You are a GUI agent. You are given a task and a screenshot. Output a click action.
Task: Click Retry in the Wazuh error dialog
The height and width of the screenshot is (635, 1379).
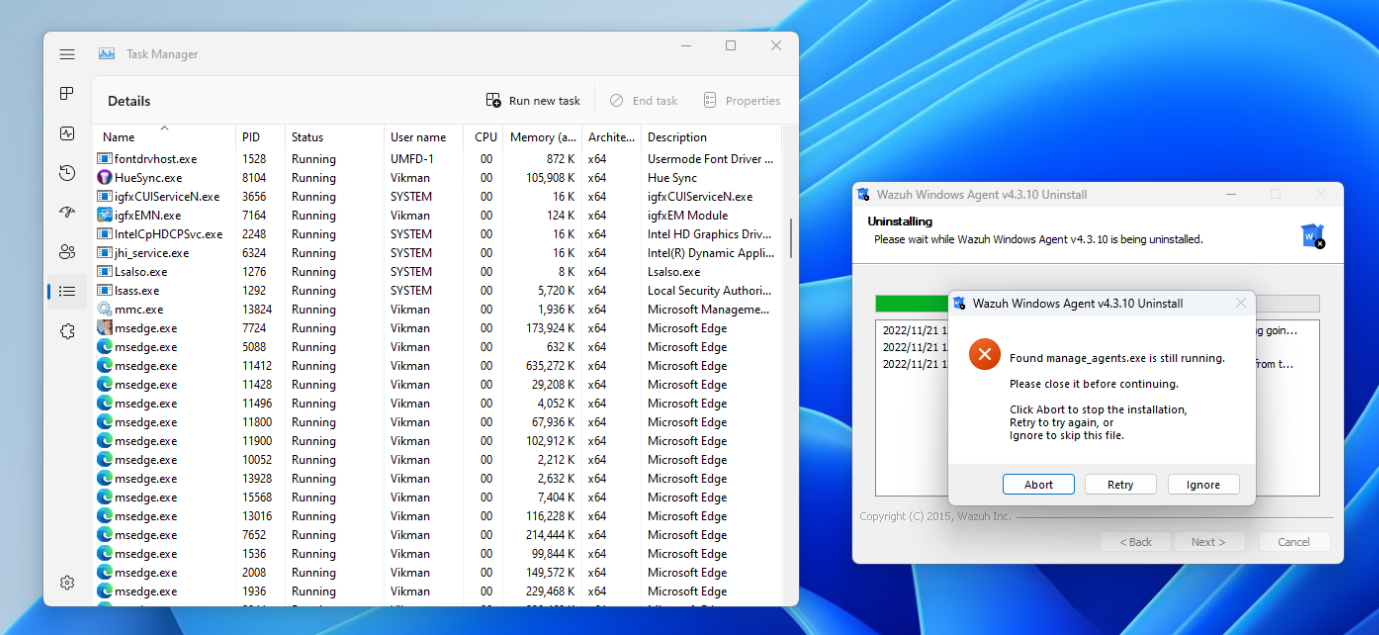point(1120,484)
